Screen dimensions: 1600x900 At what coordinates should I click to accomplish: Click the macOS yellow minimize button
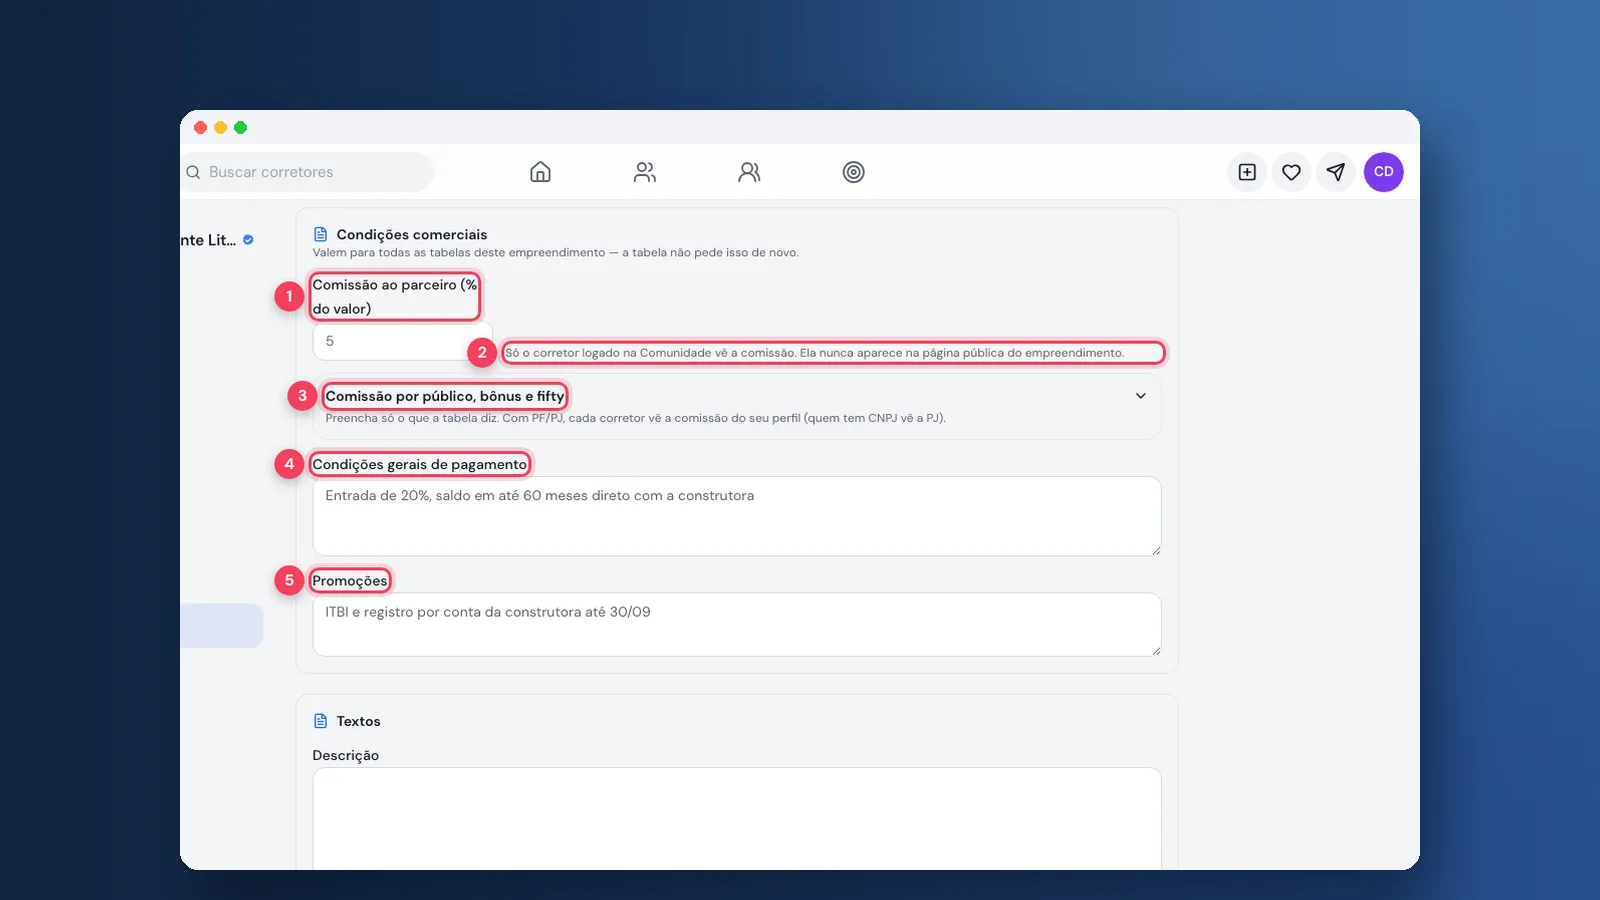tap(220, 127)
